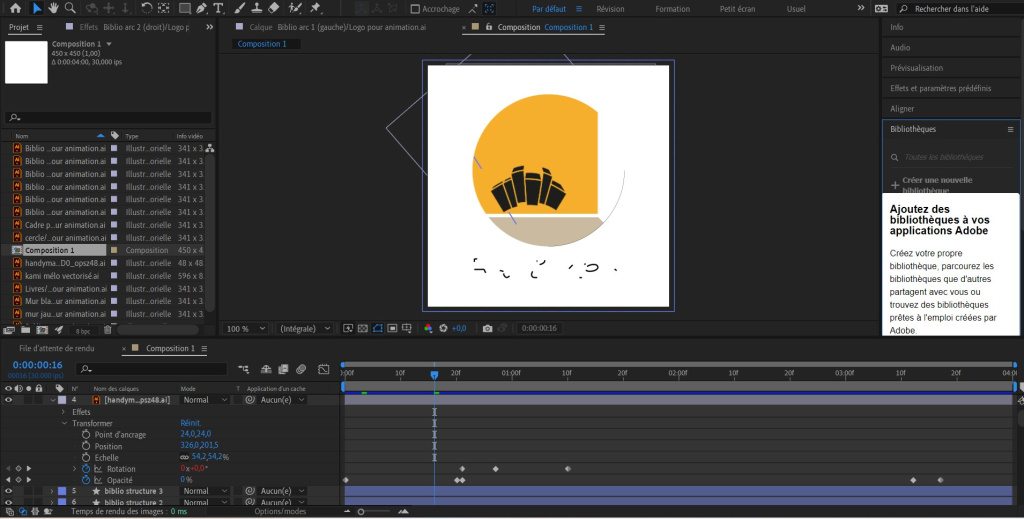Click the Home icon in the toolbar
Screen dimensions: 1024x519
16,8
